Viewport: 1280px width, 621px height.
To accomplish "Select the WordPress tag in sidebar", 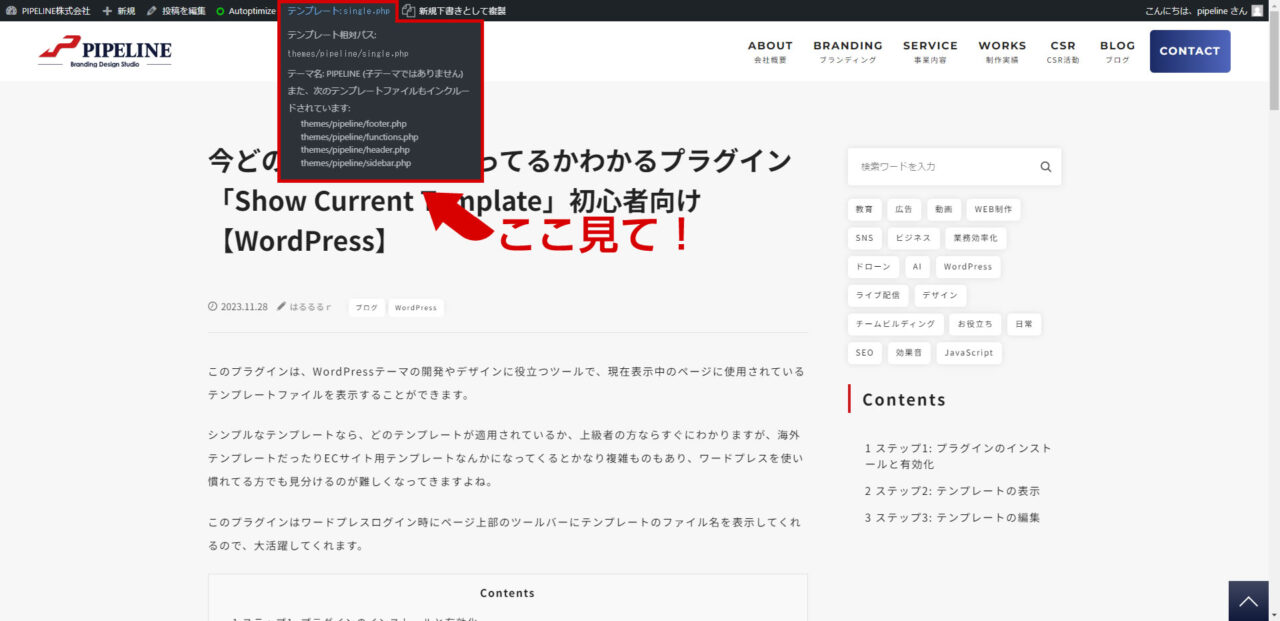I will click(x=968, y=267).
